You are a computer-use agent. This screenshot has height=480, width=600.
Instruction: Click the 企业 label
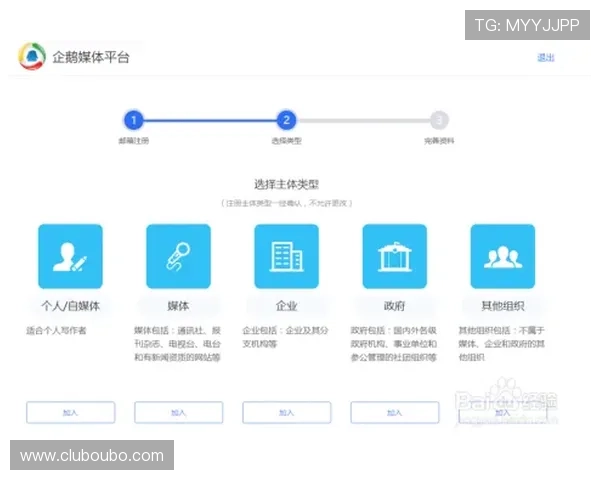pos(287,306)
